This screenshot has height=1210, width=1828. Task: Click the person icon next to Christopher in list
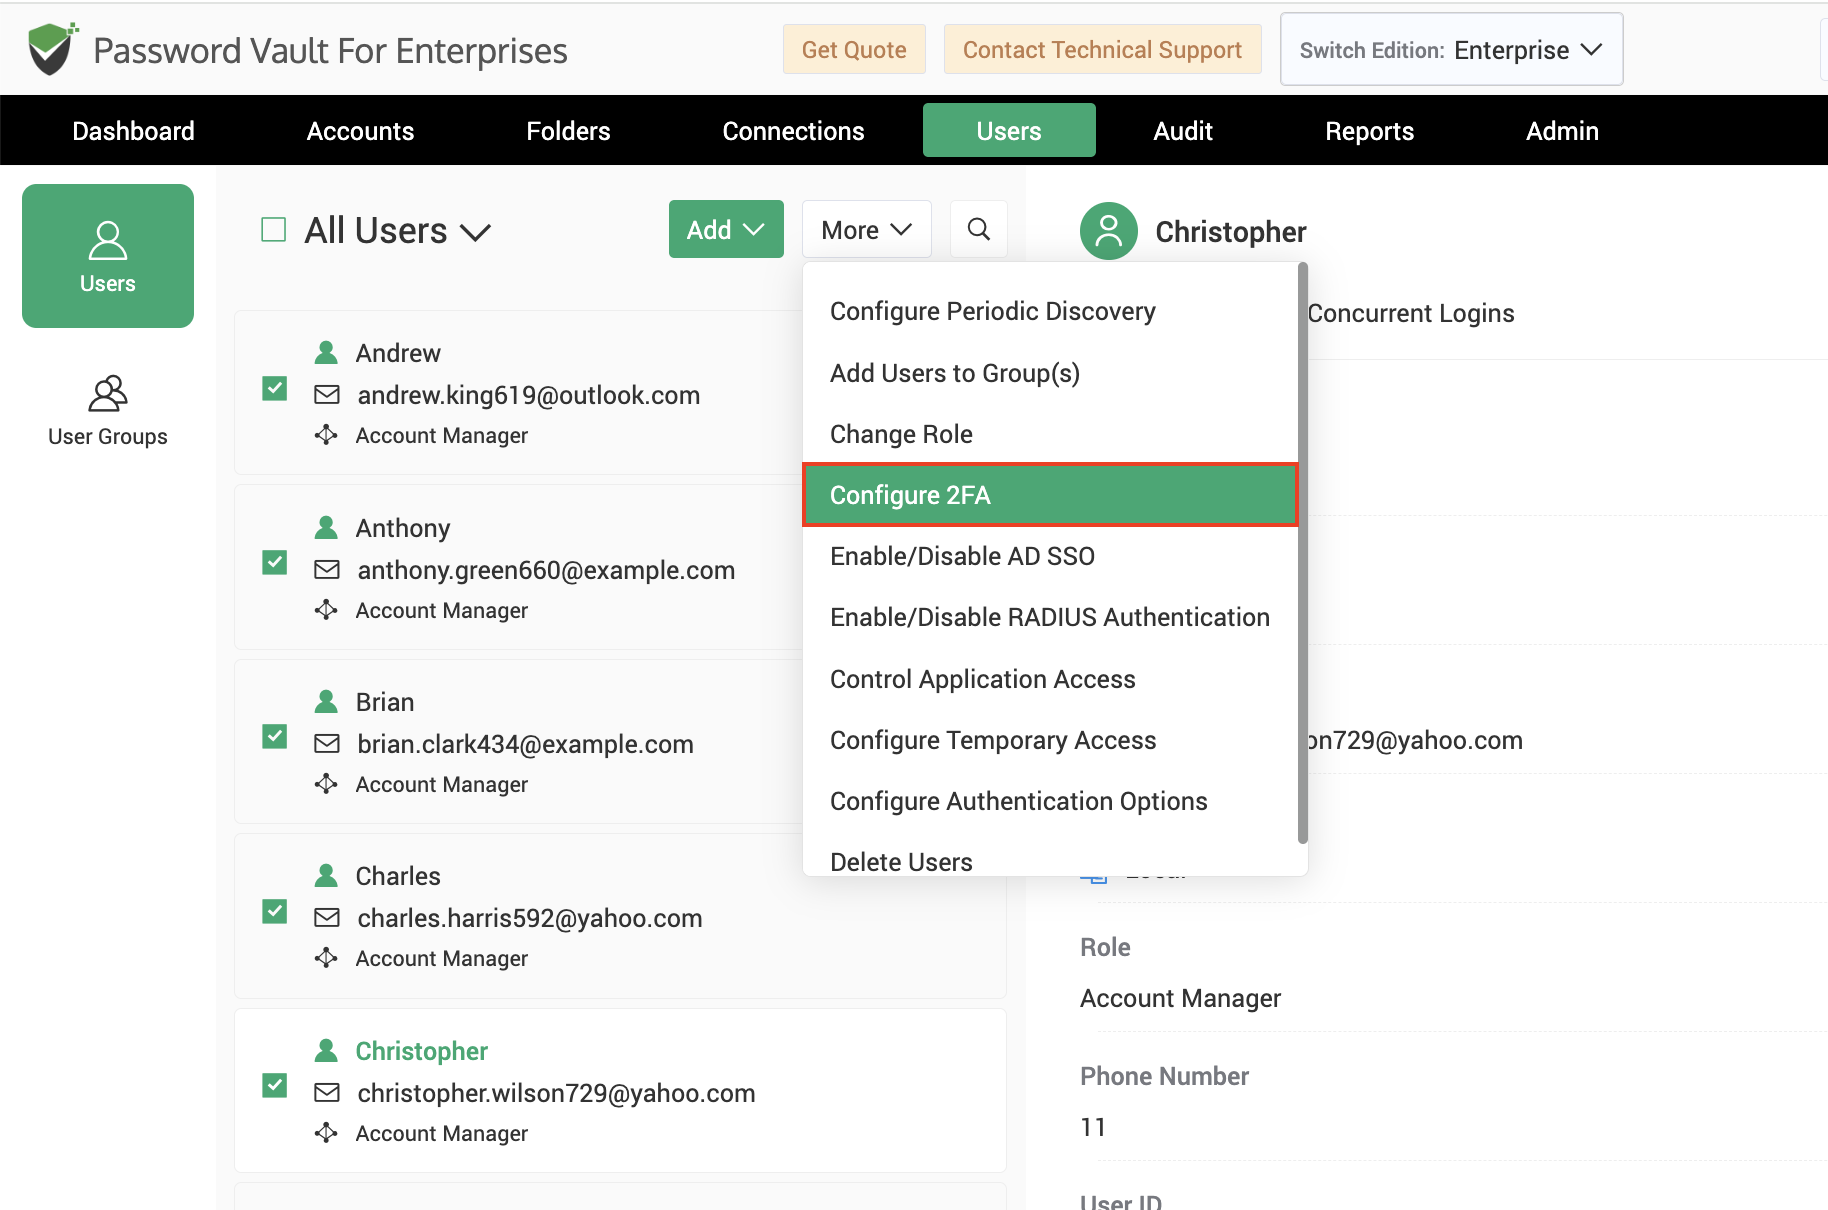[x=326, y=1051]
